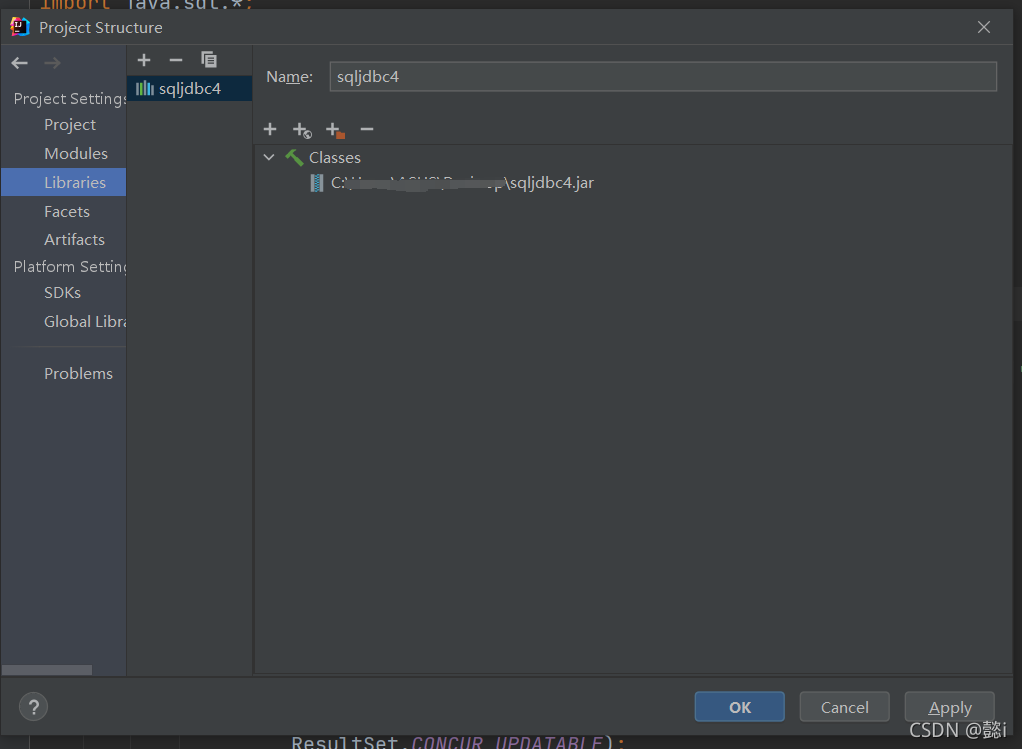Image resolution: width=1022 pixels, height=749 pixels.
Task: Click the New Project Library plus icon
Action: 144,60
